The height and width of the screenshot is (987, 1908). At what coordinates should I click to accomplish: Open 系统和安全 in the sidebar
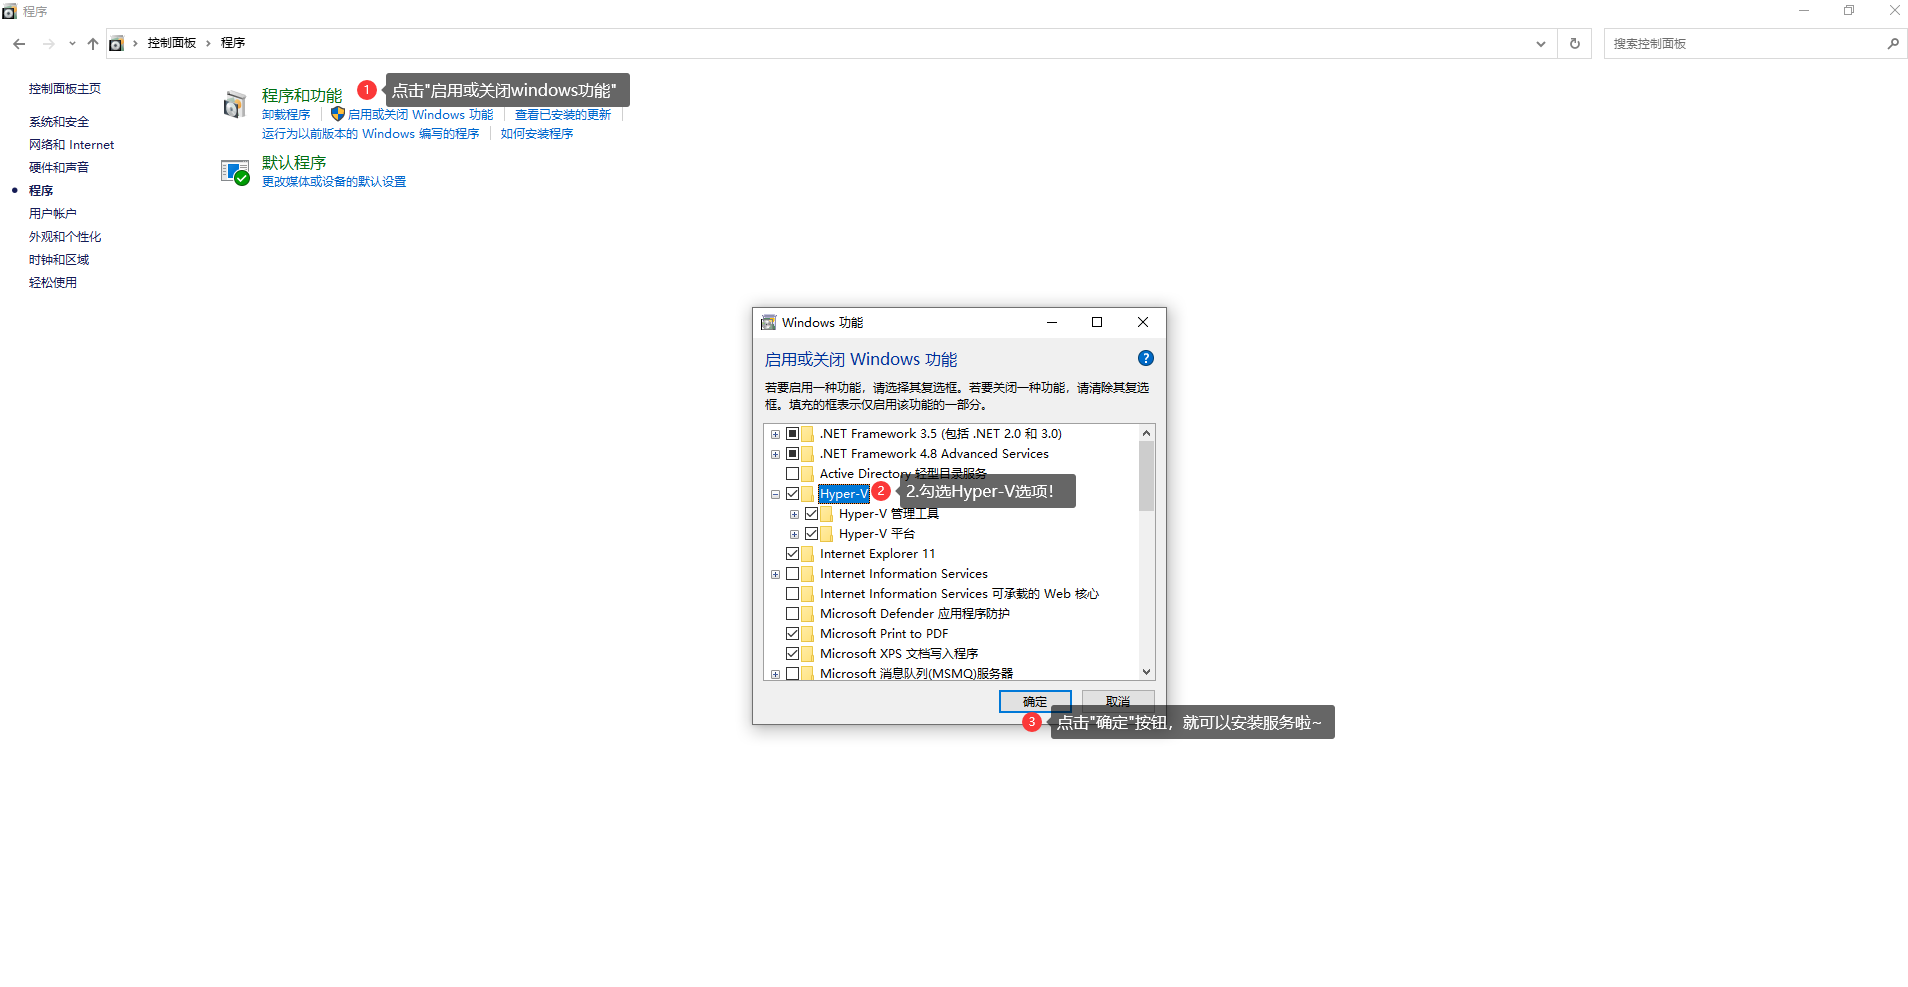(59, 122)
